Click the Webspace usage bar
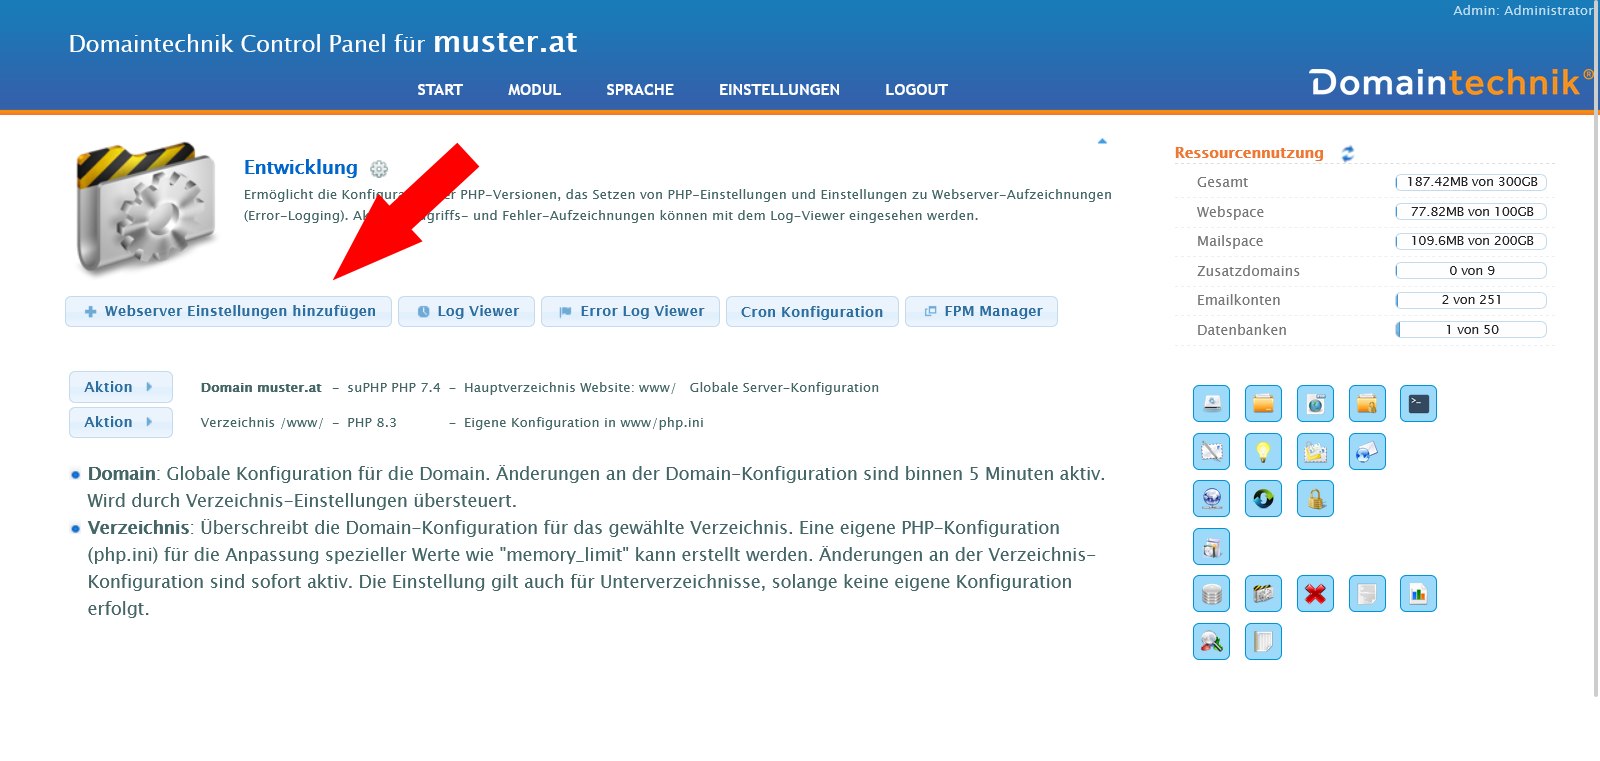This screenshot has width=1600, height=761. [1471, 212]
